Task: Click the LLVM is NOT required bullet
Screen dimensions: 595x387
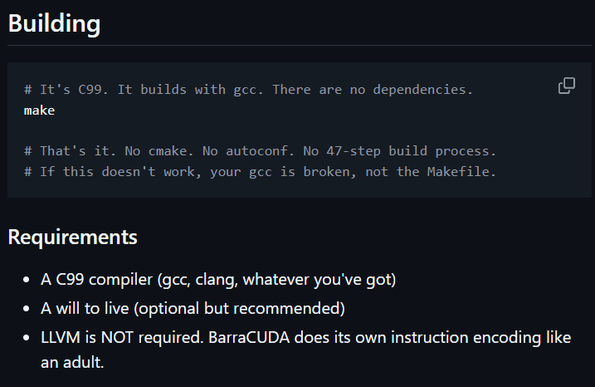Action: tap(306, 349)
